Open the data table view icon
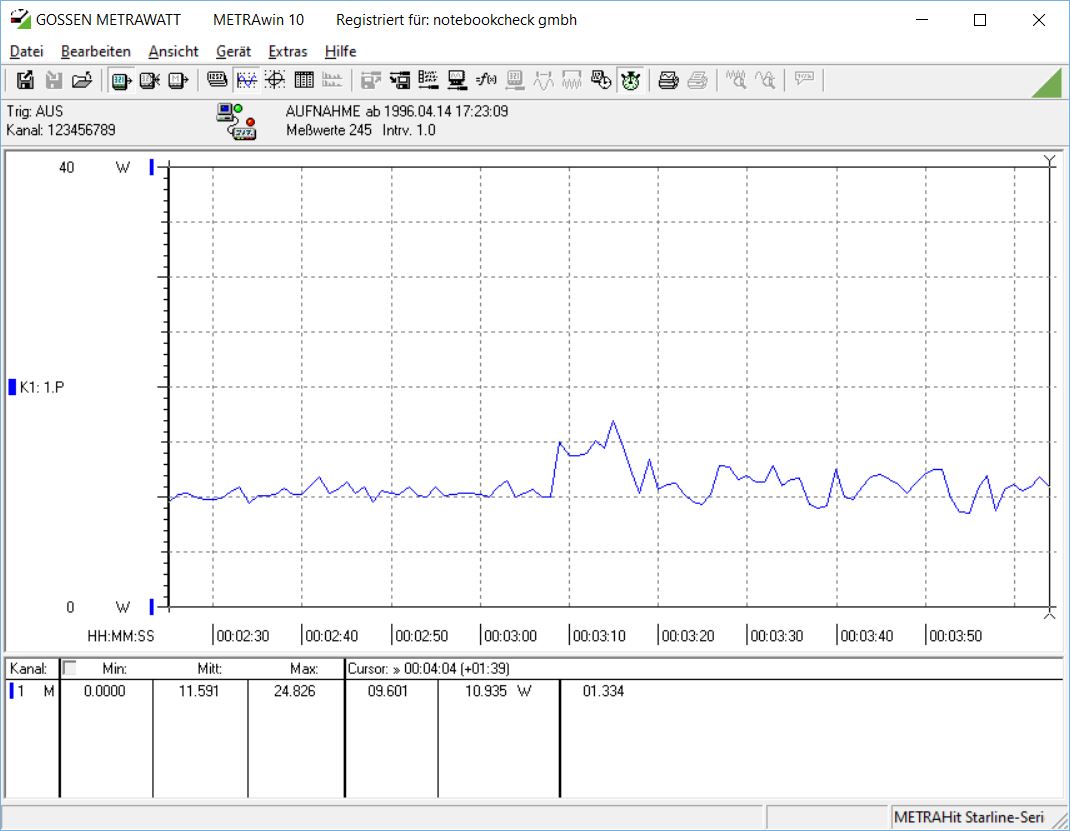This screenshot has height=831, width=1070. tap(304, 81)
